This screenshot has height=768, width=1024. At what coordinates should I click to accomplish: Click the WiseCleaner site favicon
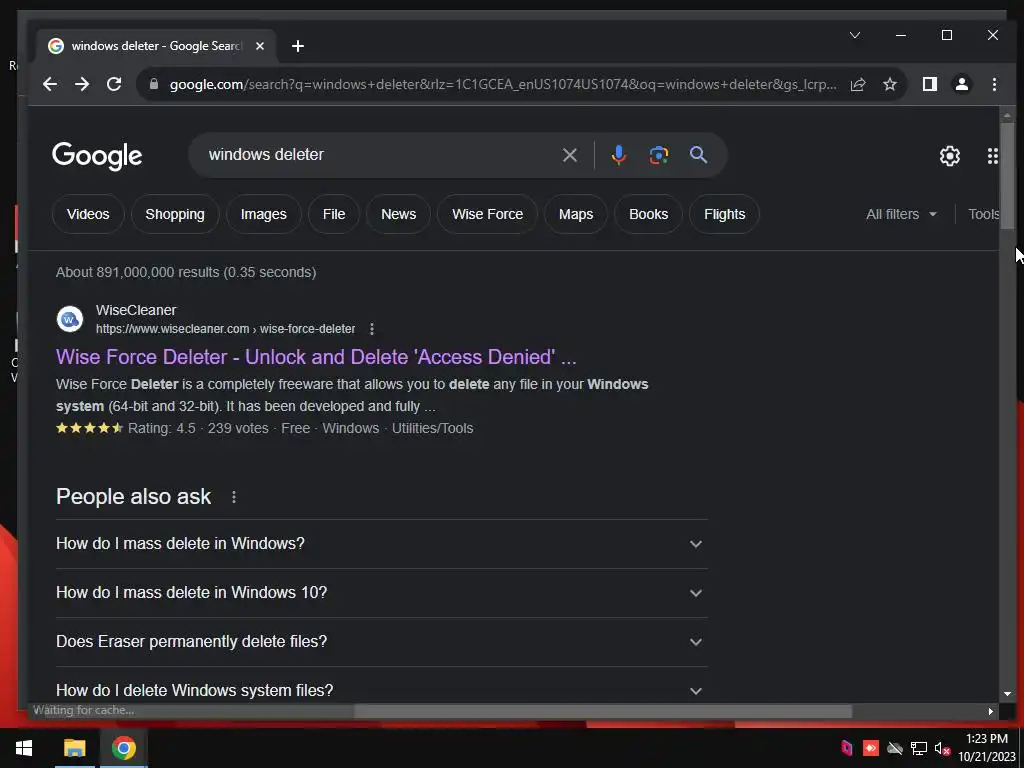tap(70, 319)
